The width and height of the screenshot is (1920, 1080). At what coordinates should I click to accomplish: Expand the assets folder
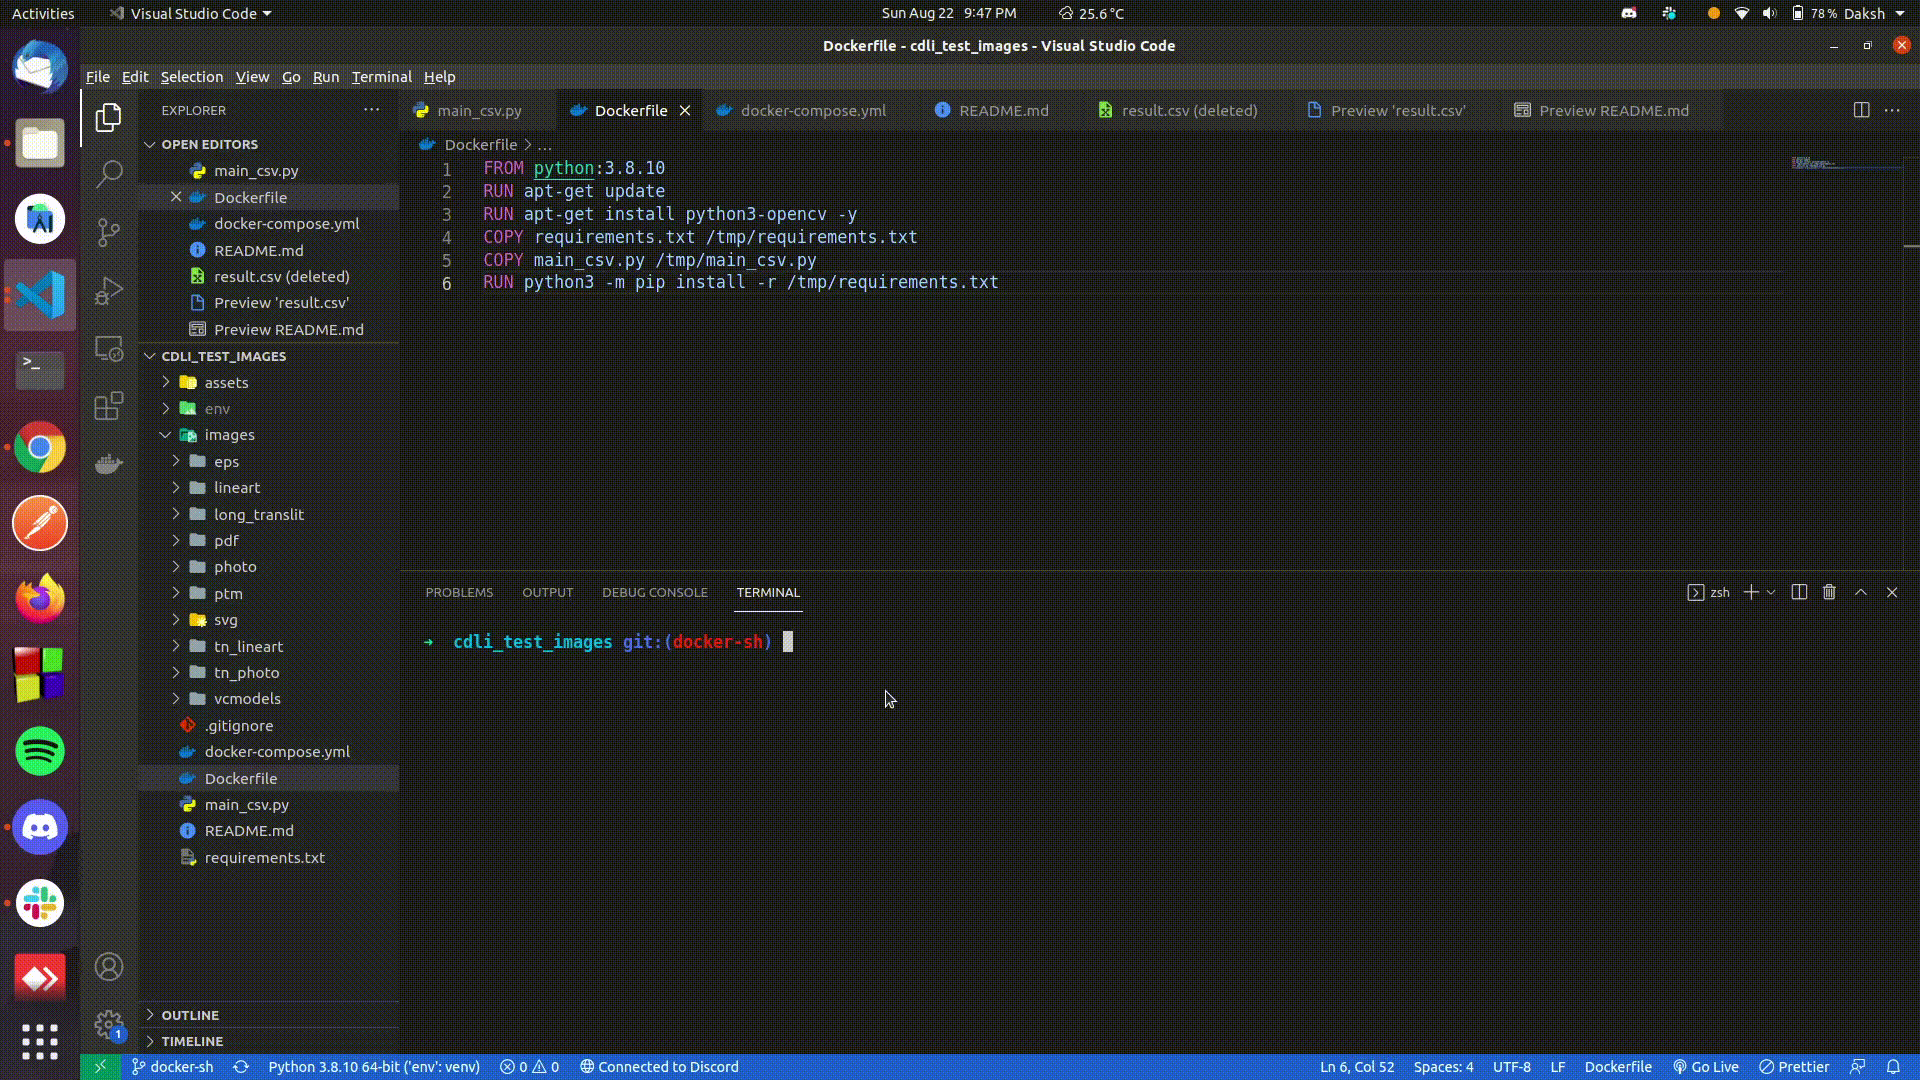[x=226, y=382]
